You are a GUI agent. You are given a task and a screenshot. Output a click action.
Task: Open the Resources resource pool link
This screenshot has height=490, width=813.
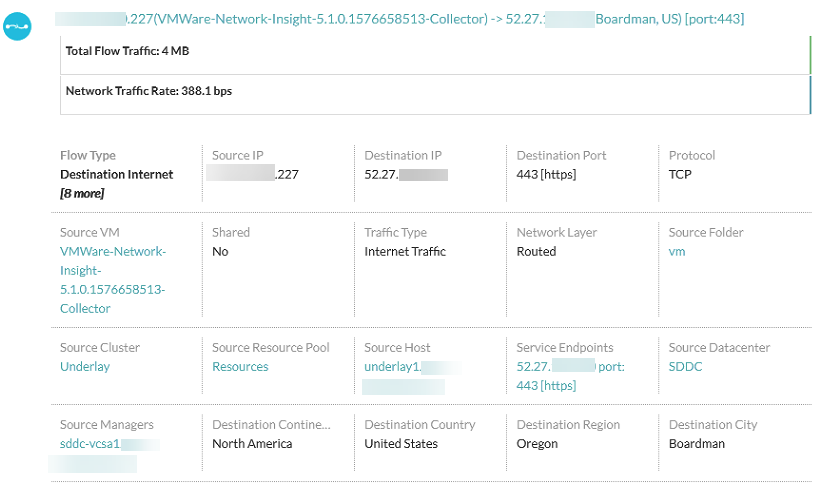click(240, 367)
